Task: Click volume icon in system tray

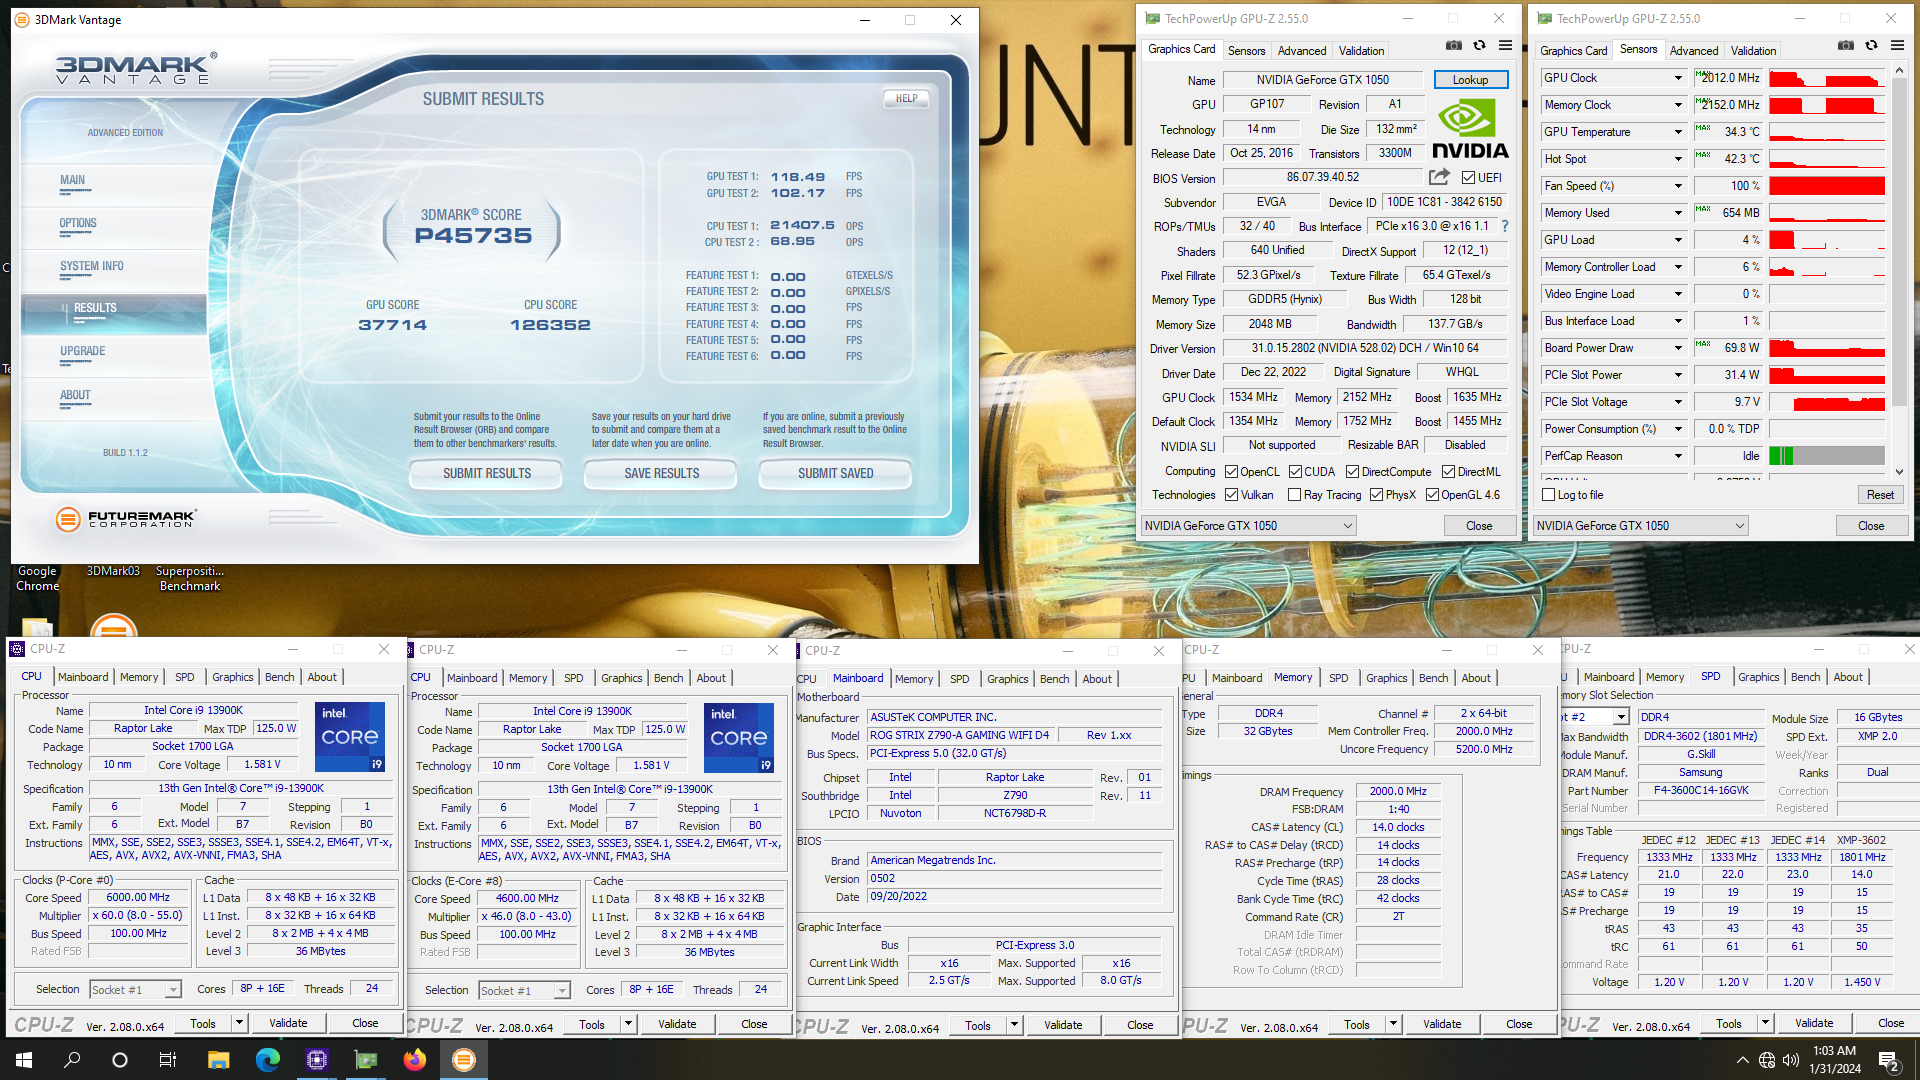Action: coord(1791,1060)
